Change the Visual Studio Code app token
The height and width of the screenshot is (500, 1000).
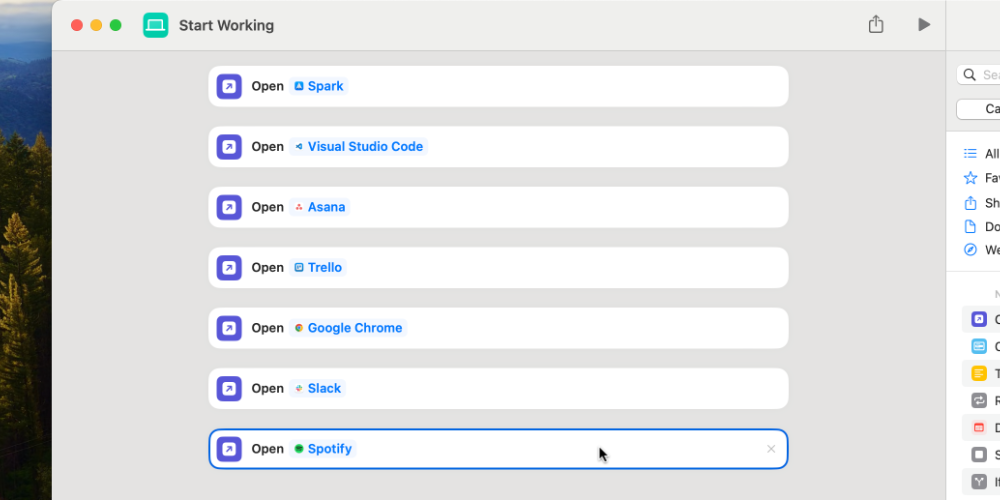358,147
